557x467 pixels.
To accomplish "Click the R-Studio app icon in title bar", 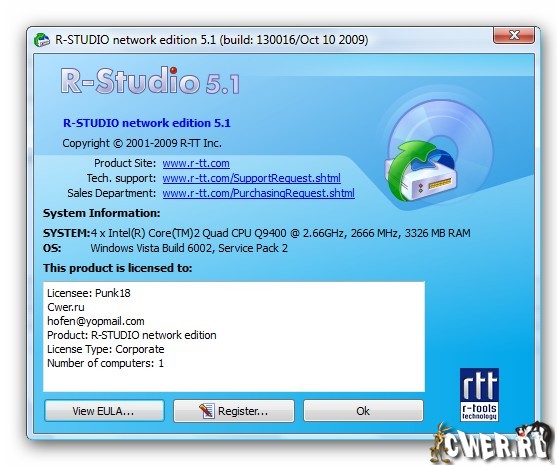I will 42,39.
